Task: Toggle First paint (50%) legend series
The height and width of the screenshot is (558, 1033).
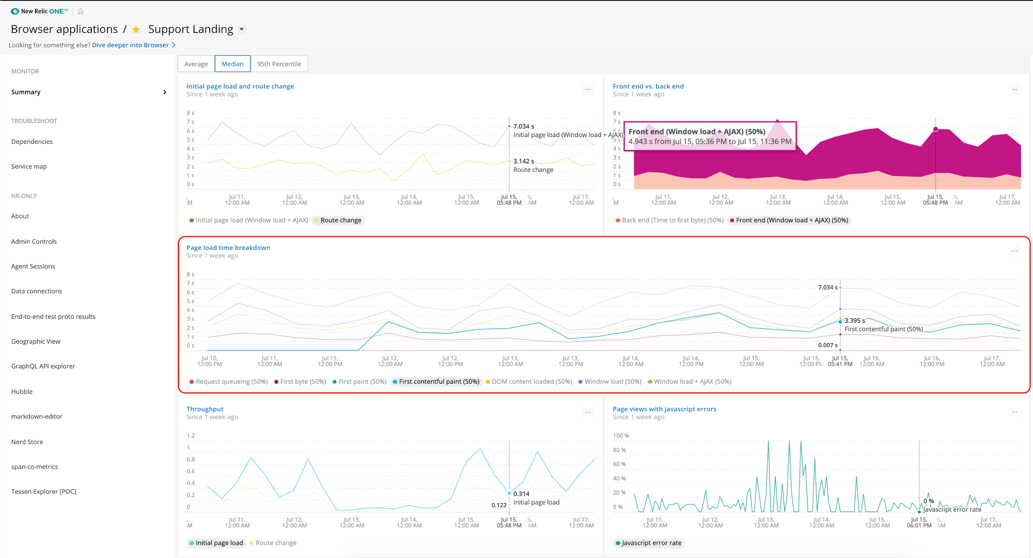Action: [360, 382]
